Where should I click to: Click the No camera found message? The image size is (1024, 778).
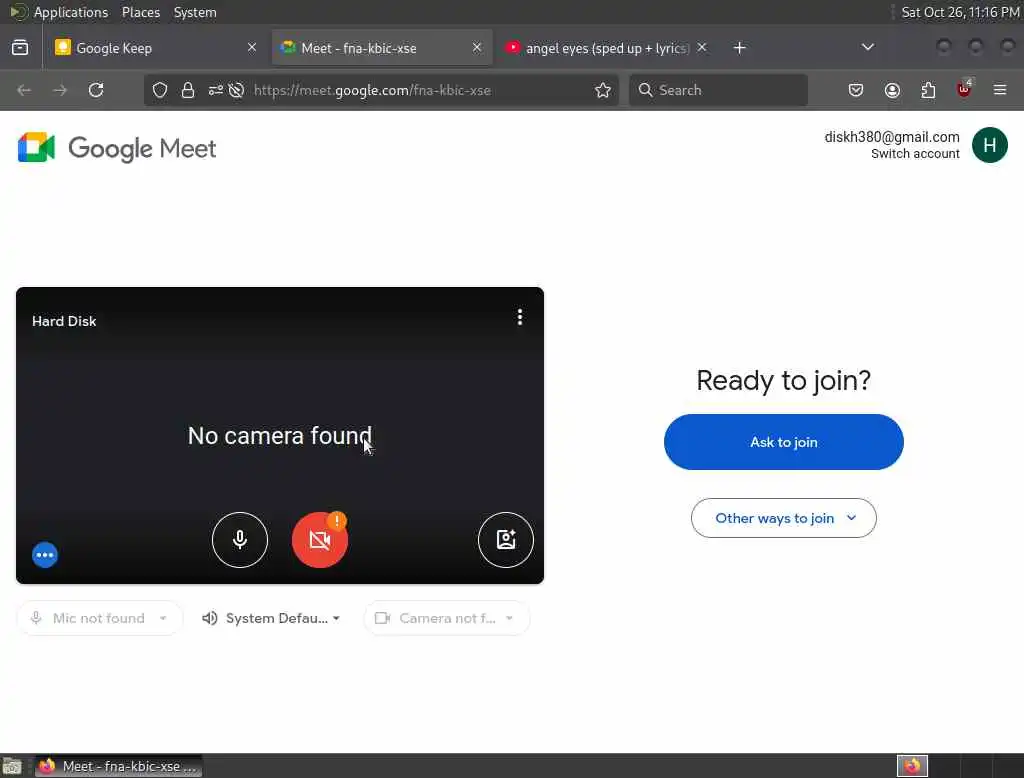[280, 436]
